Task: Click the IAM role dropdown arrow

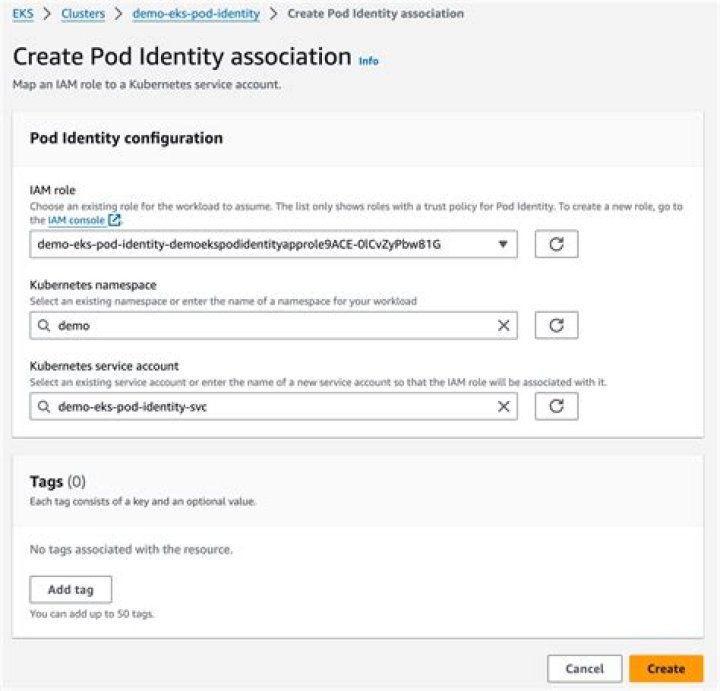Action: pyautogui.click(x=502, y=244)
